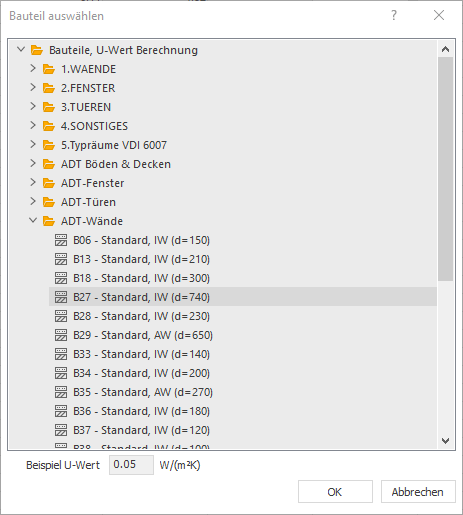Select B28 - Standard, IW (d=230)
The image size is (463, 515).
141,316
